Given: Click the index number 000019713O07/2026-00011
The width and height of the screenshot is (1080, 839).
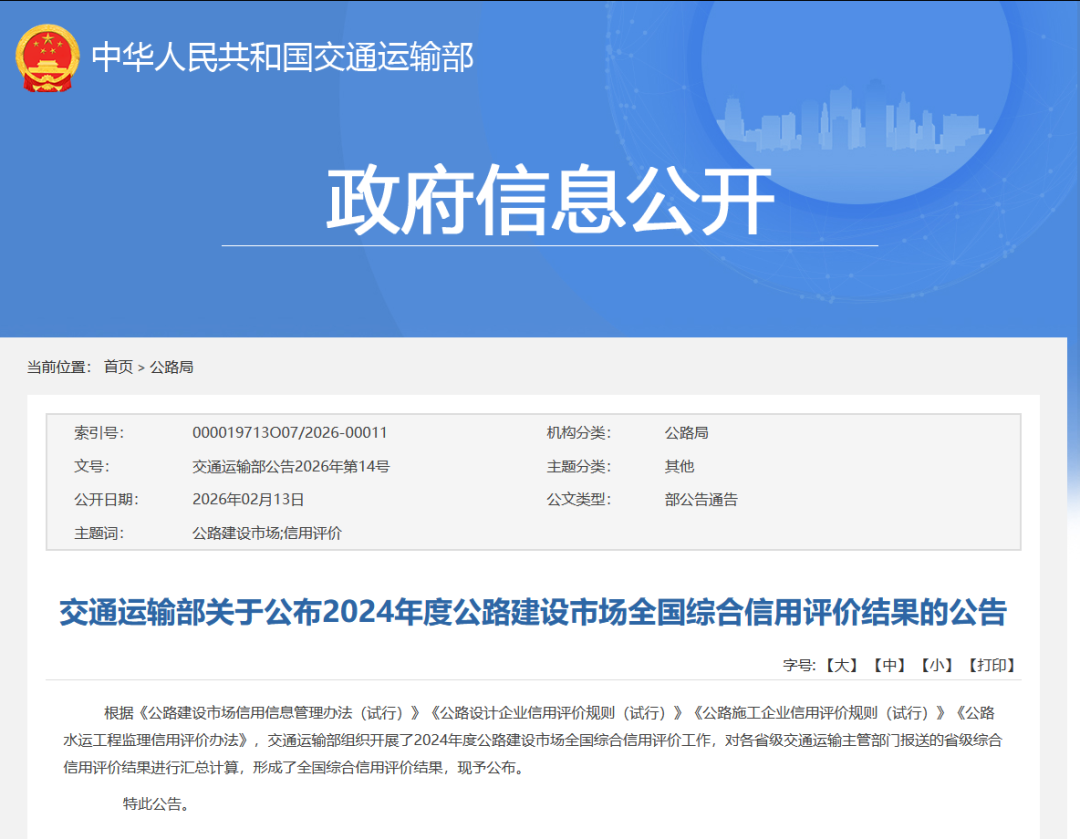Looking at the screenshot, I should 289,433.
